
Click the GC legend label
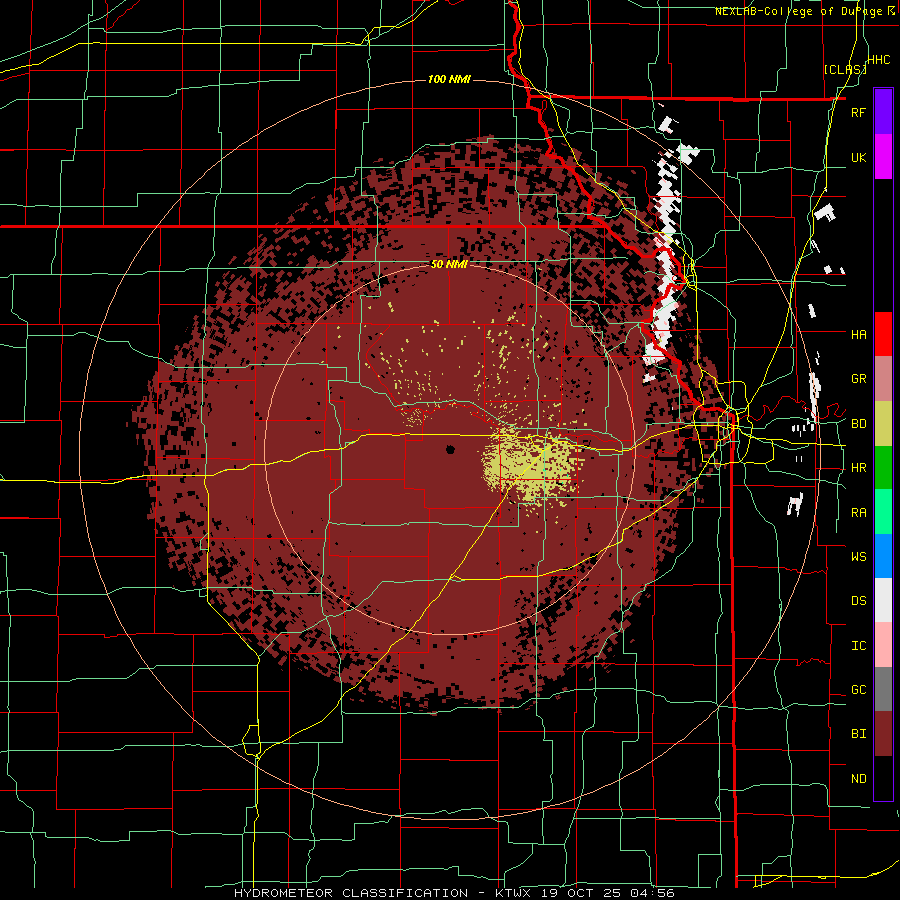858,690
